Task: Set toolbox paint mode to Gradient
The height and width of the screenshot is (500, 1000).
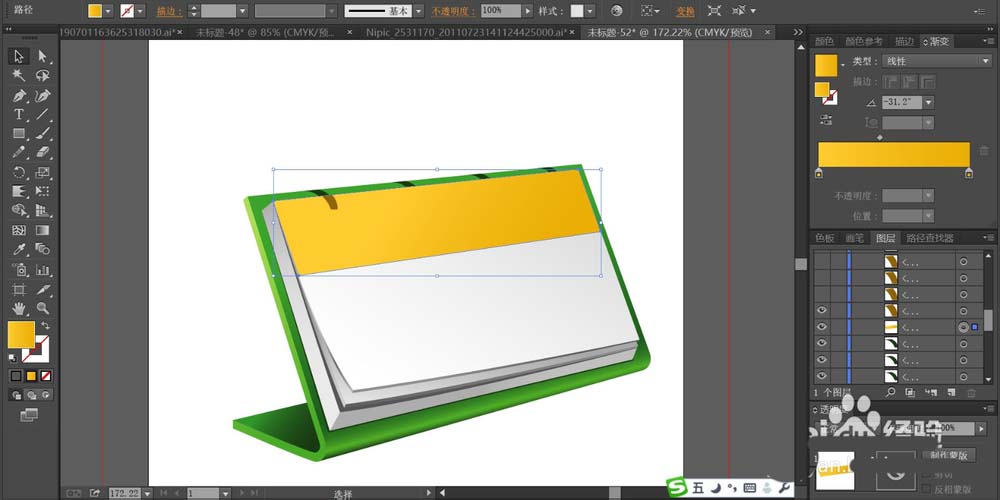Action: [31, 376]
